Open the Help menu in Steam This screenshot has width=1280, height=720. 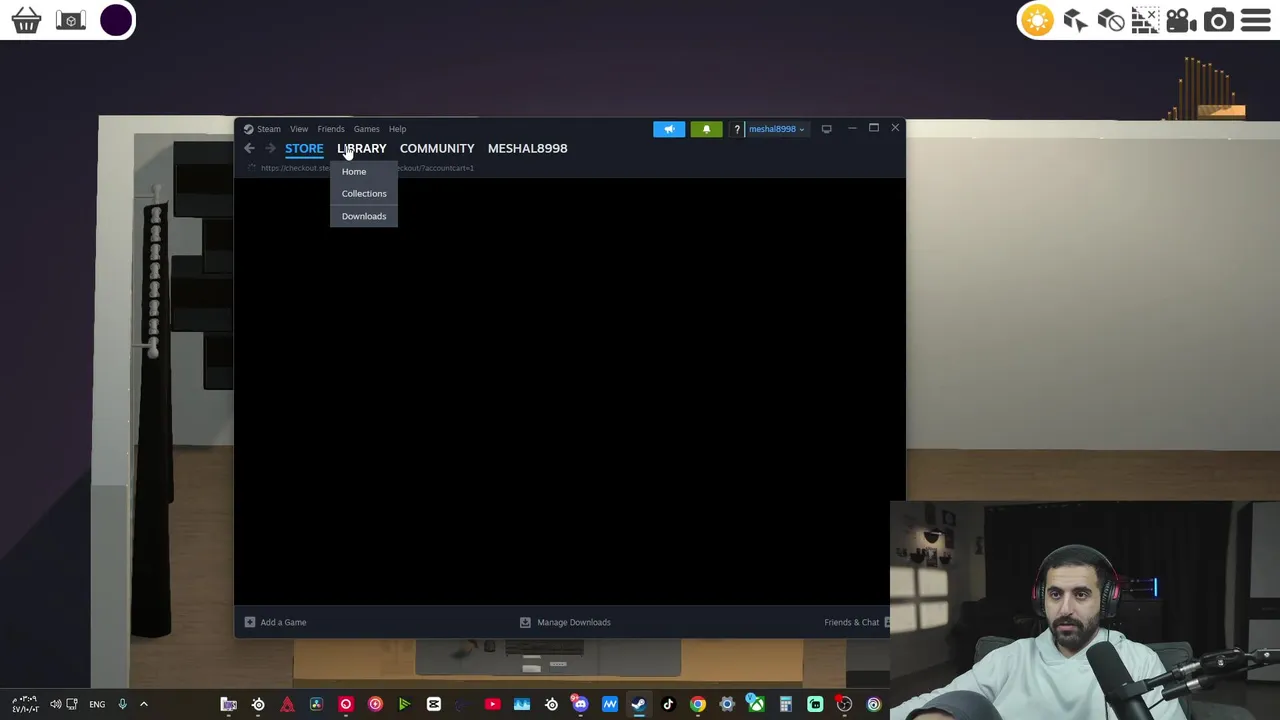[397, 129]
